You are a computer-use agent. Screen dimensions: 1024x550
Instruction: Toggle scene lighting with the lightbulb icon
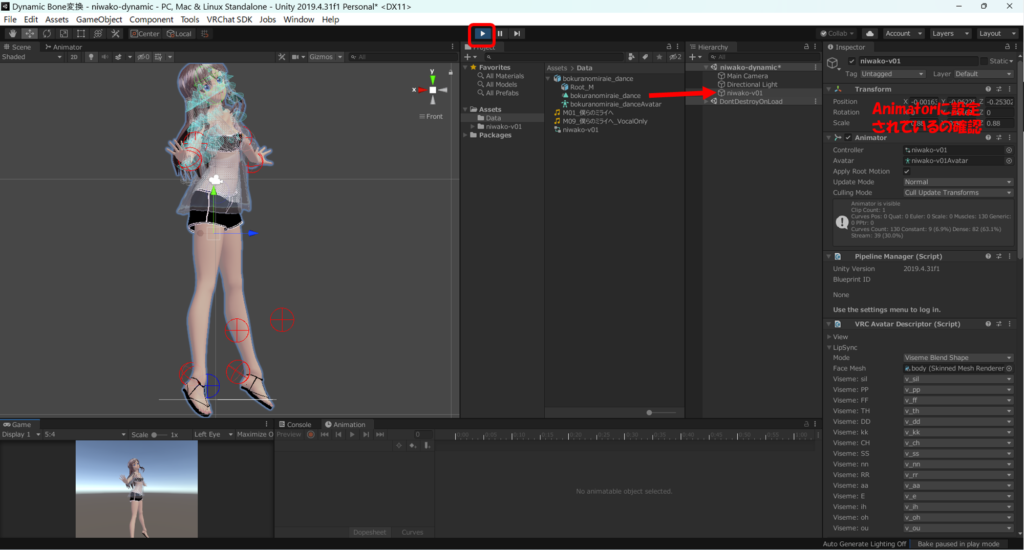coord(91,57)
